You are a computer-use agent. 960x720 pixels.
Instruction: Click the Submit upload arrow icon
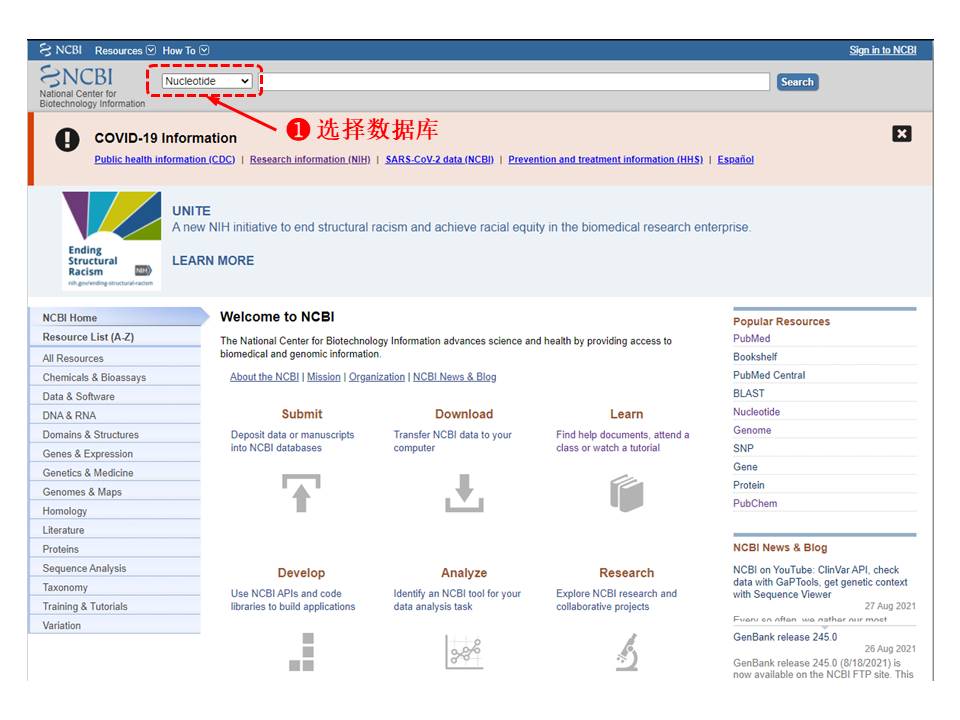pos(301,493)
